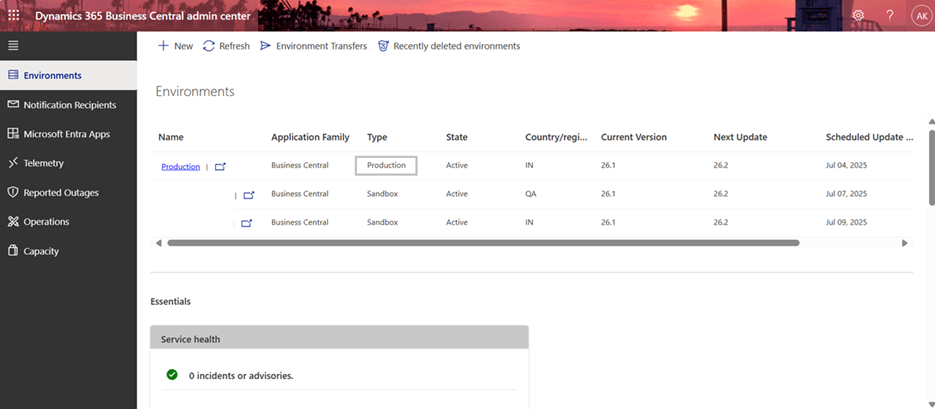Click the QA country cell
The image size is (935, 409).
coord(531,194)
